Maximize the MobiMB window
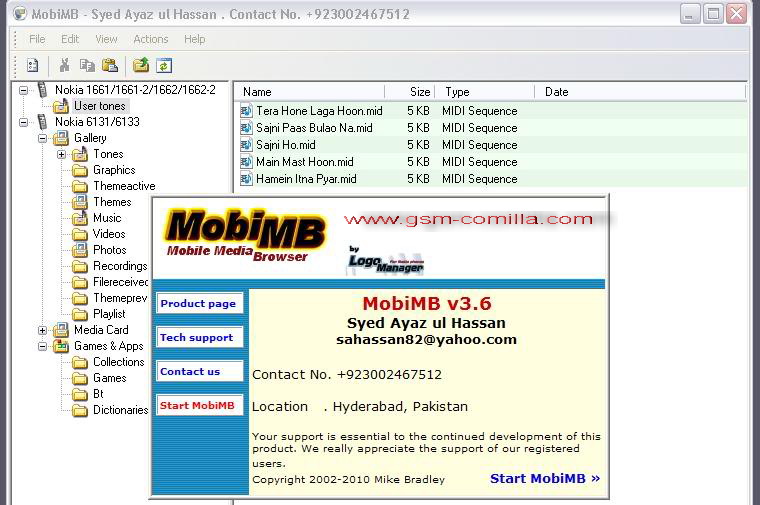This screenshot has width=760, height=505. coord(713,14)
